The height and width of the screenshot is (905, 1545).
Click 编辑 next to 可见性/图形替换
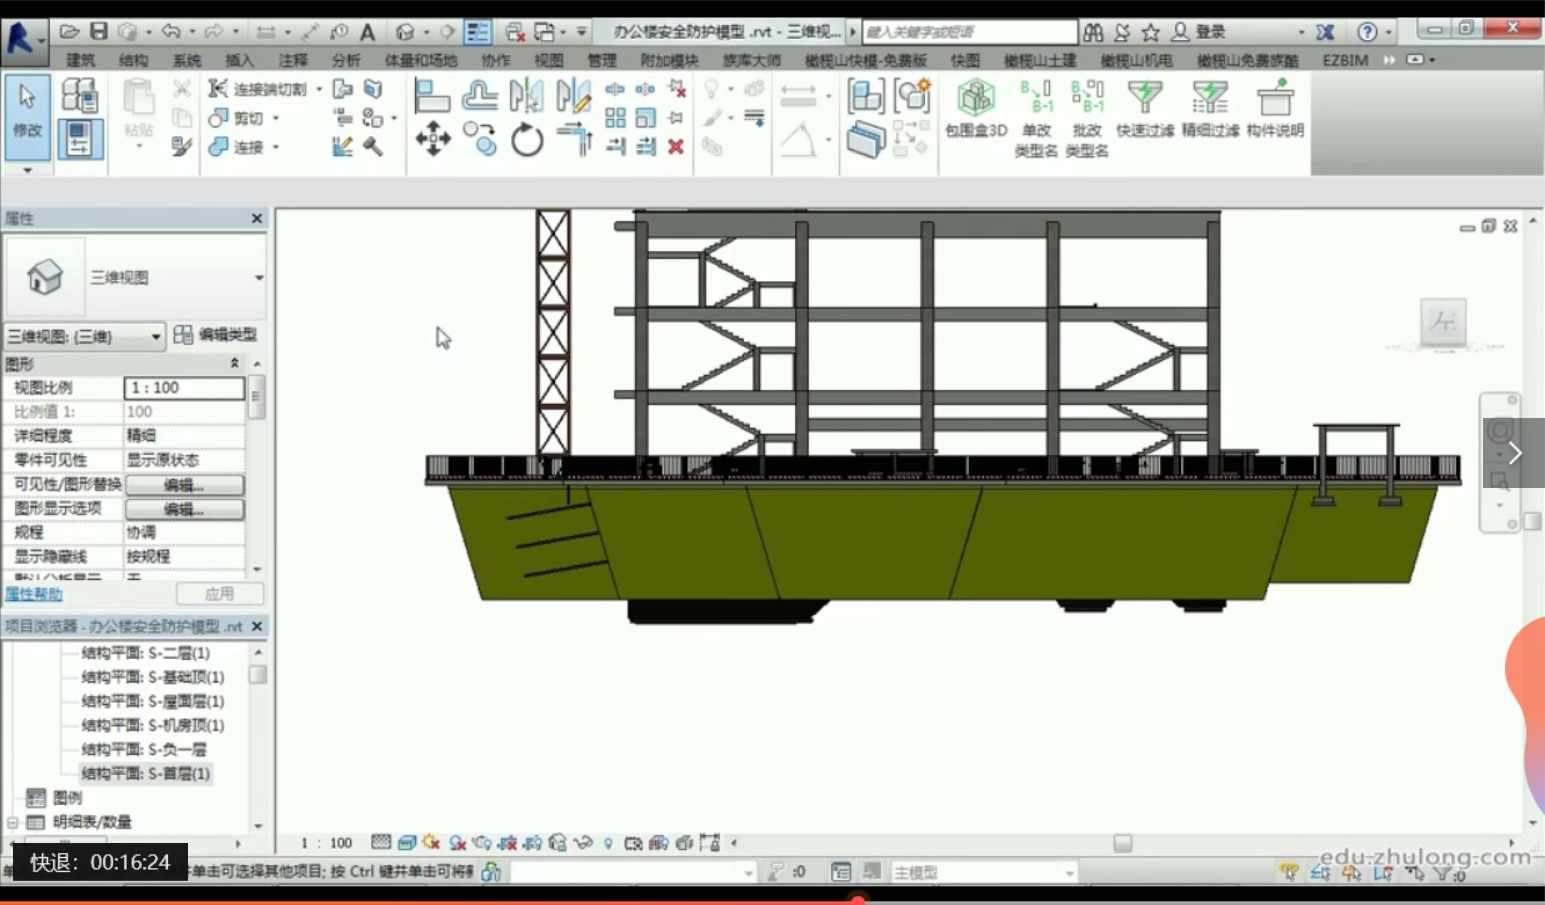[184, 484]
